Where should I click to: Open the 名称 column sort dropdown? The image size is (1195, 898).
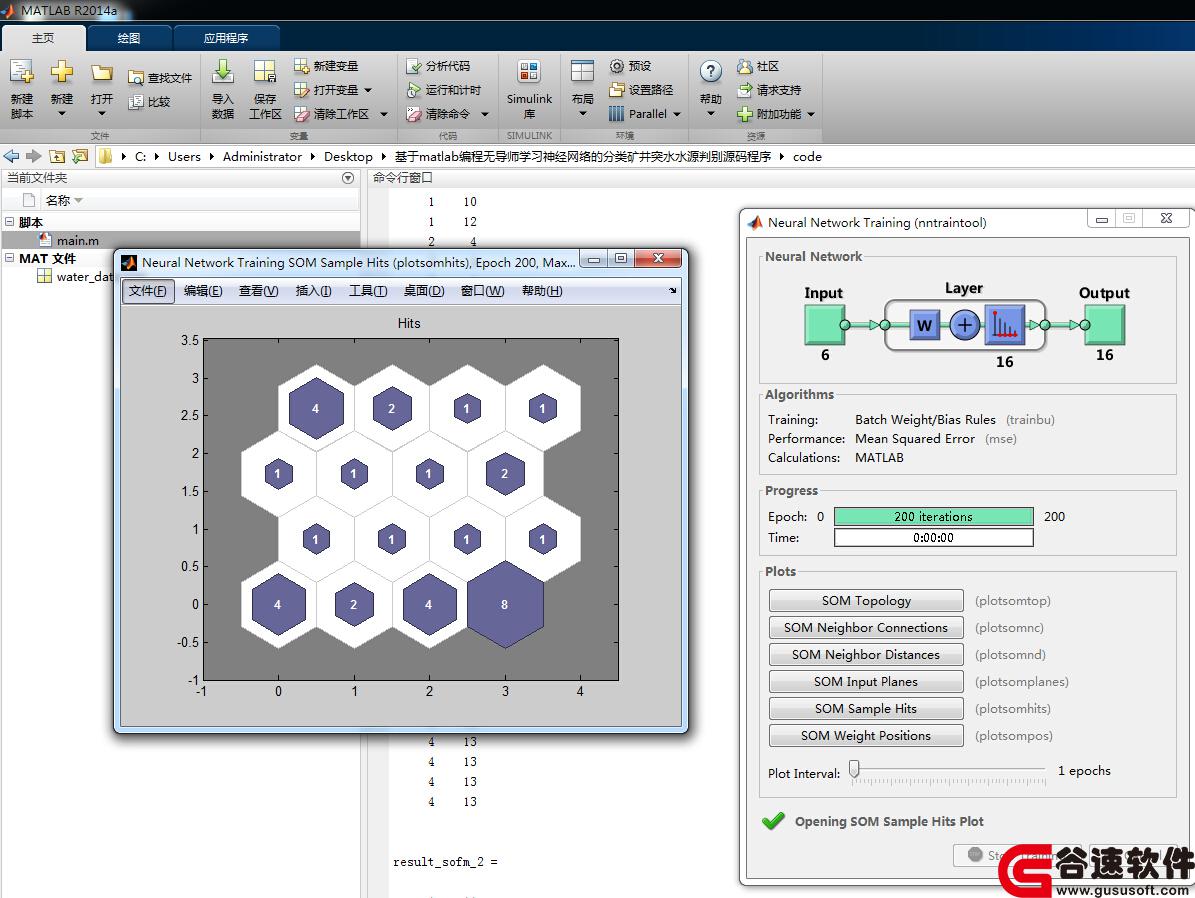click(78, 200)
